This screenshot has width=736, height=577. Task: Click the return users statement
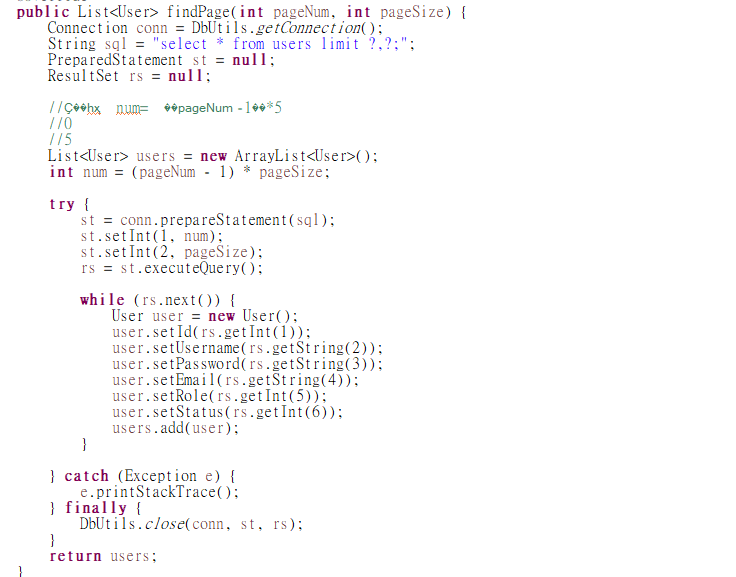[x=103, y=556]
